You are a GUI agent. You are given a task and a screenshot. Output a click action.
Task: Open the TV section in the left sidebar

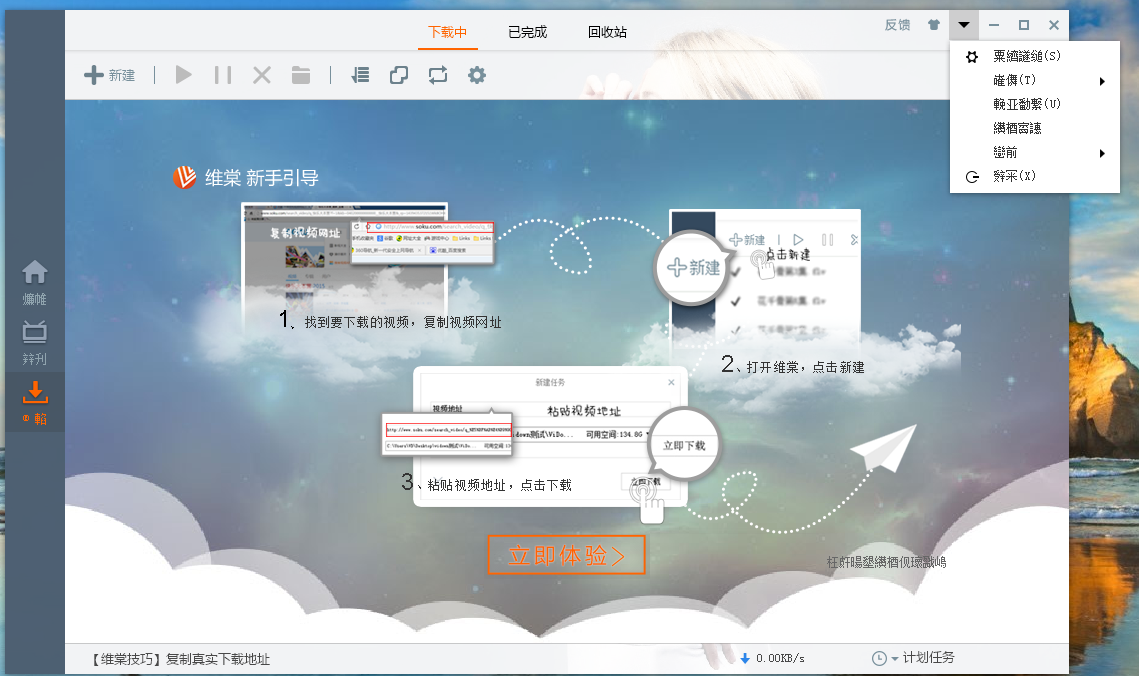[34, 333]
